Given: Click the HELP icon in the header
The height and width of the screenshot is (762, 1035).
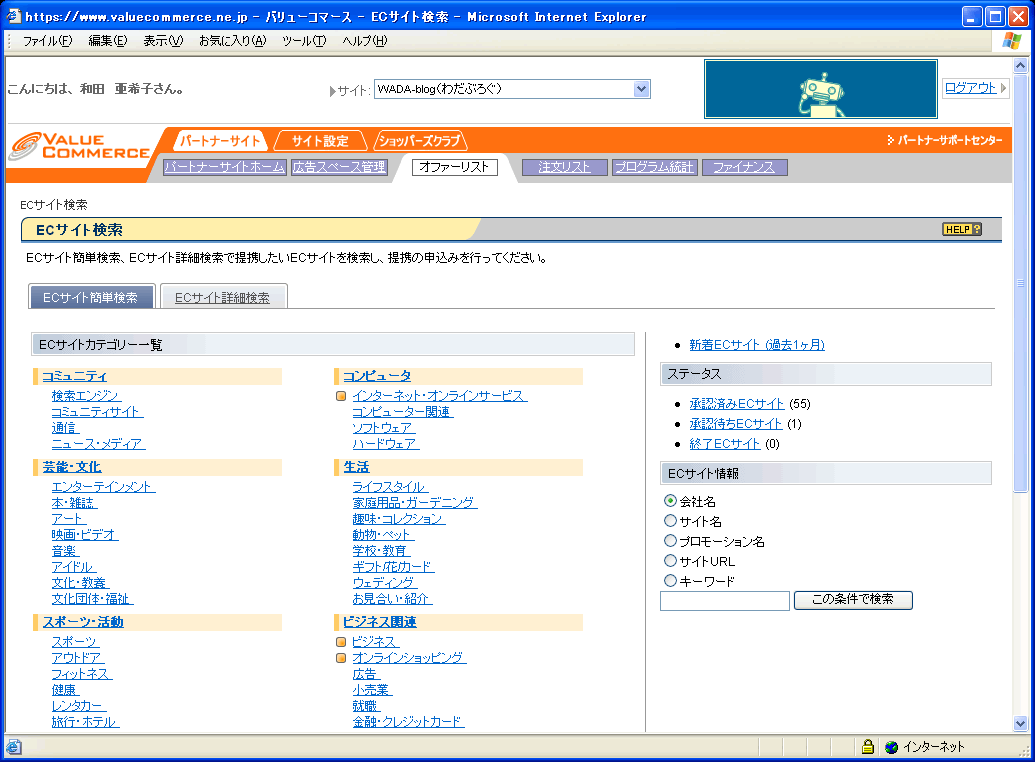Looking at the screenshot, I should point(962,230).
